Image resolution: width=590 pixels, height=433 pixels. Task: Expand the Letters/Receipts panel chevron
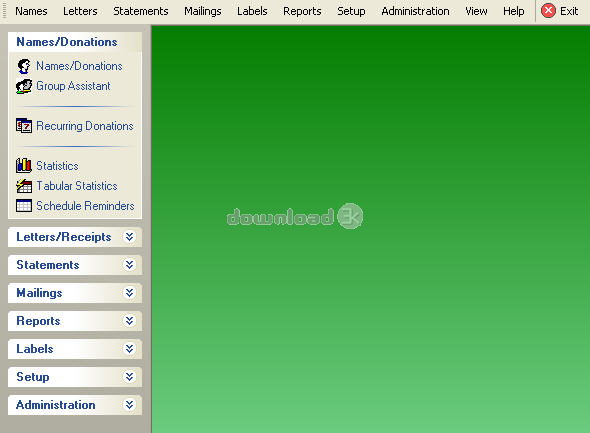tap(129, 237)
